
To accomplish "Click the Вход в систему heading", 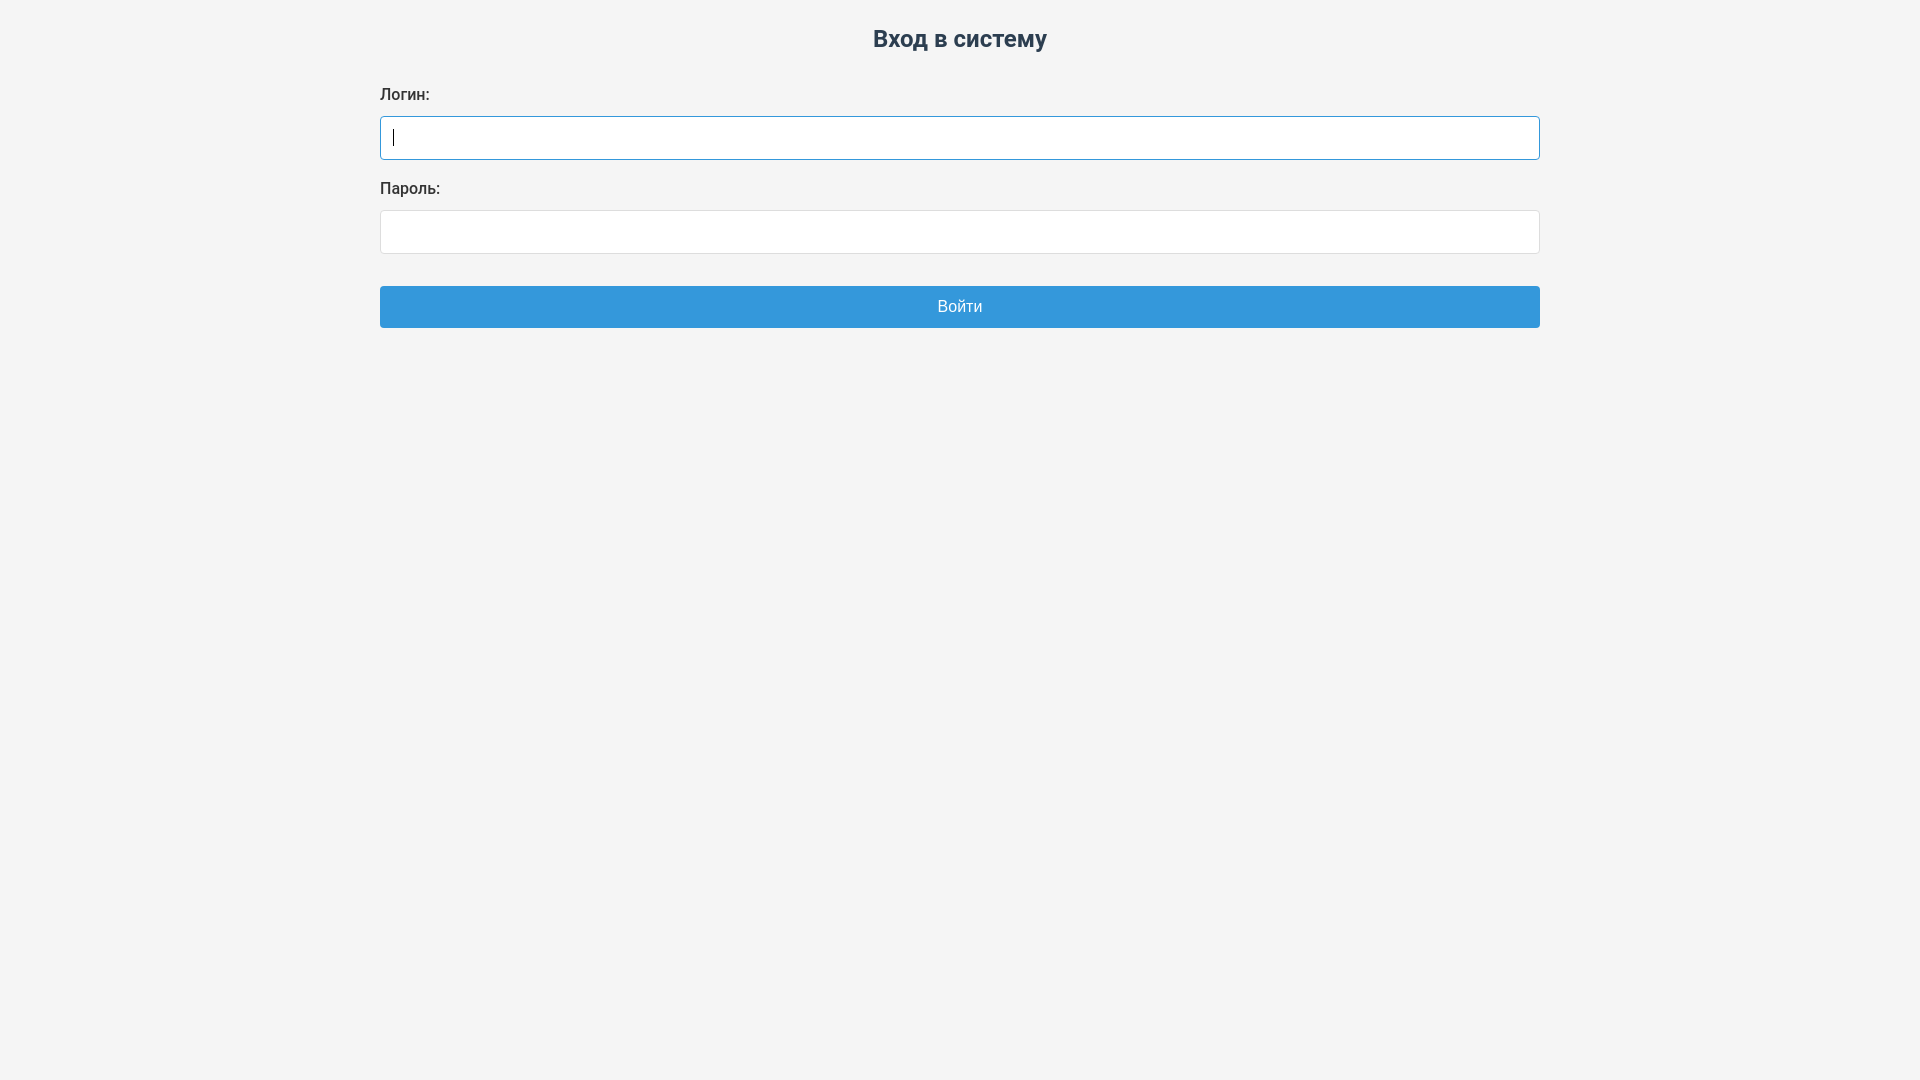I will tap(960, 39).
